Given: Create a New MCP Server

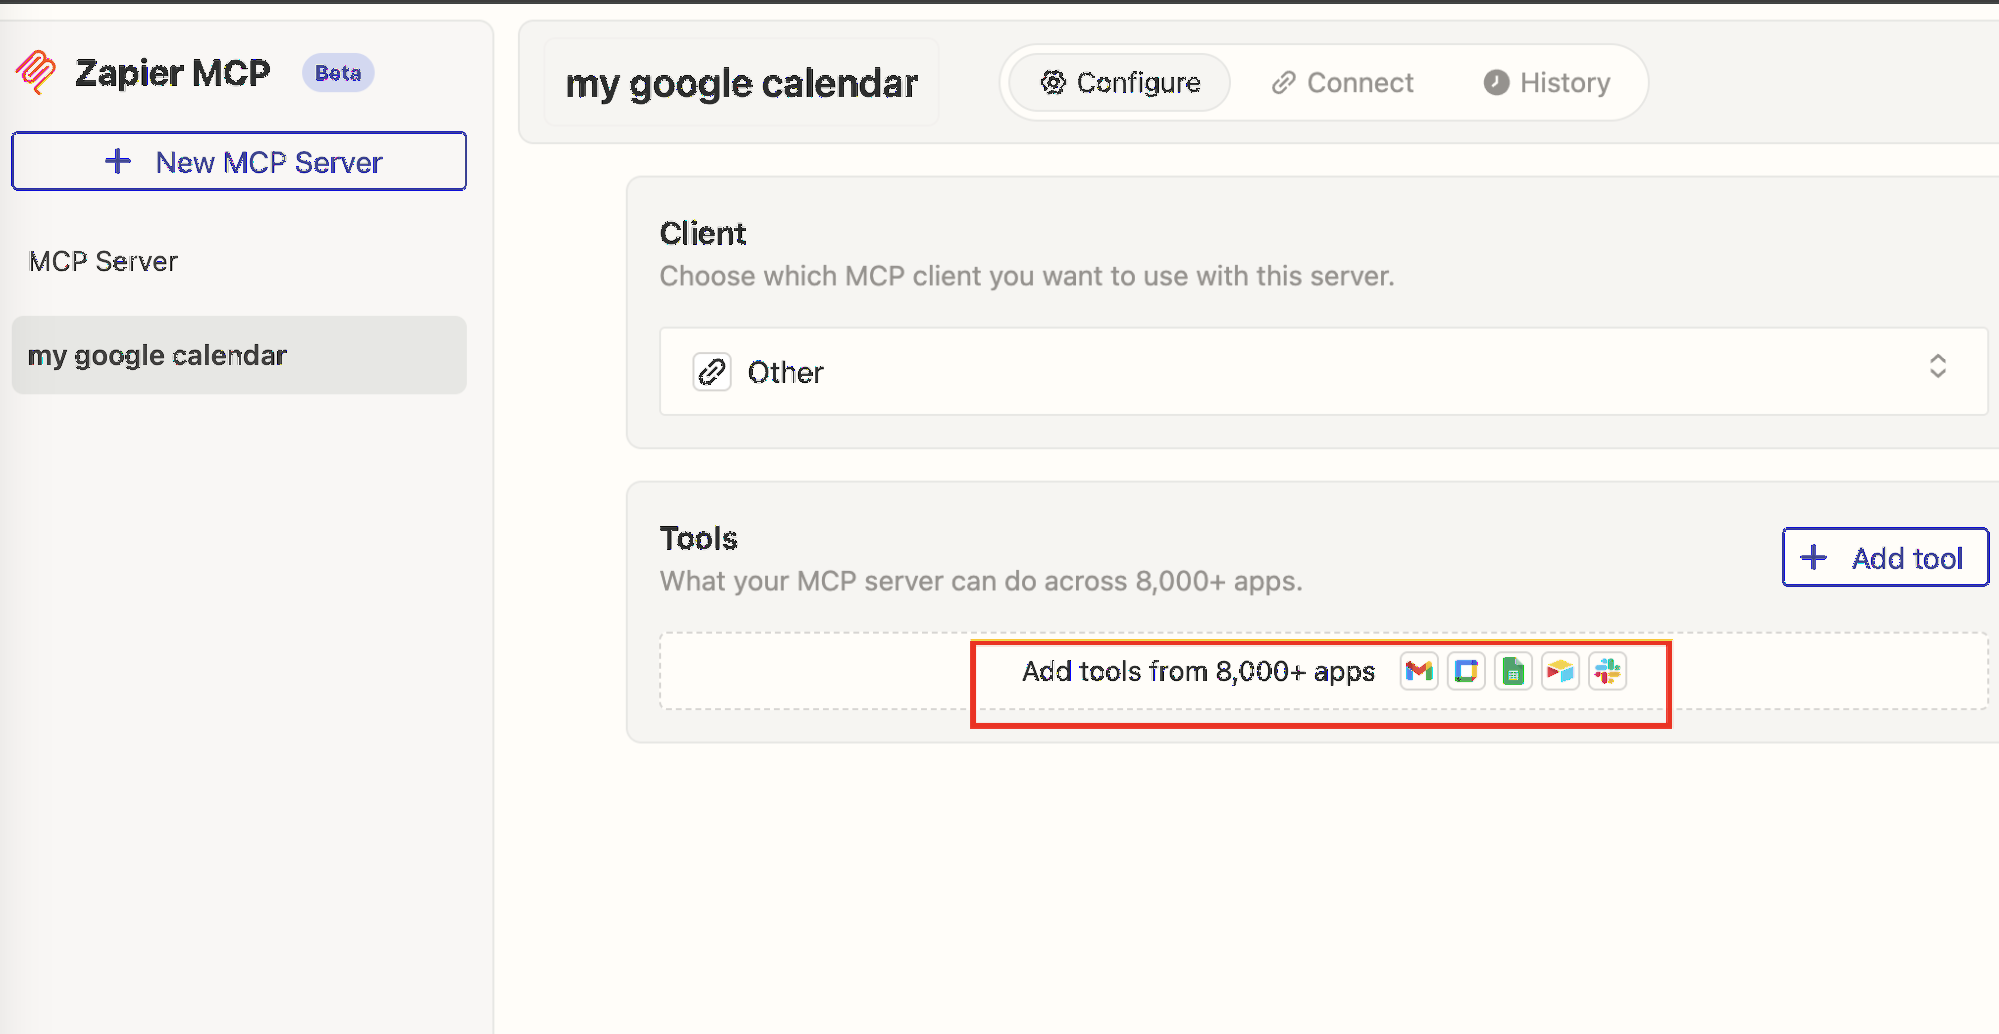Looking at the screenshot, I should coord(239,161).
